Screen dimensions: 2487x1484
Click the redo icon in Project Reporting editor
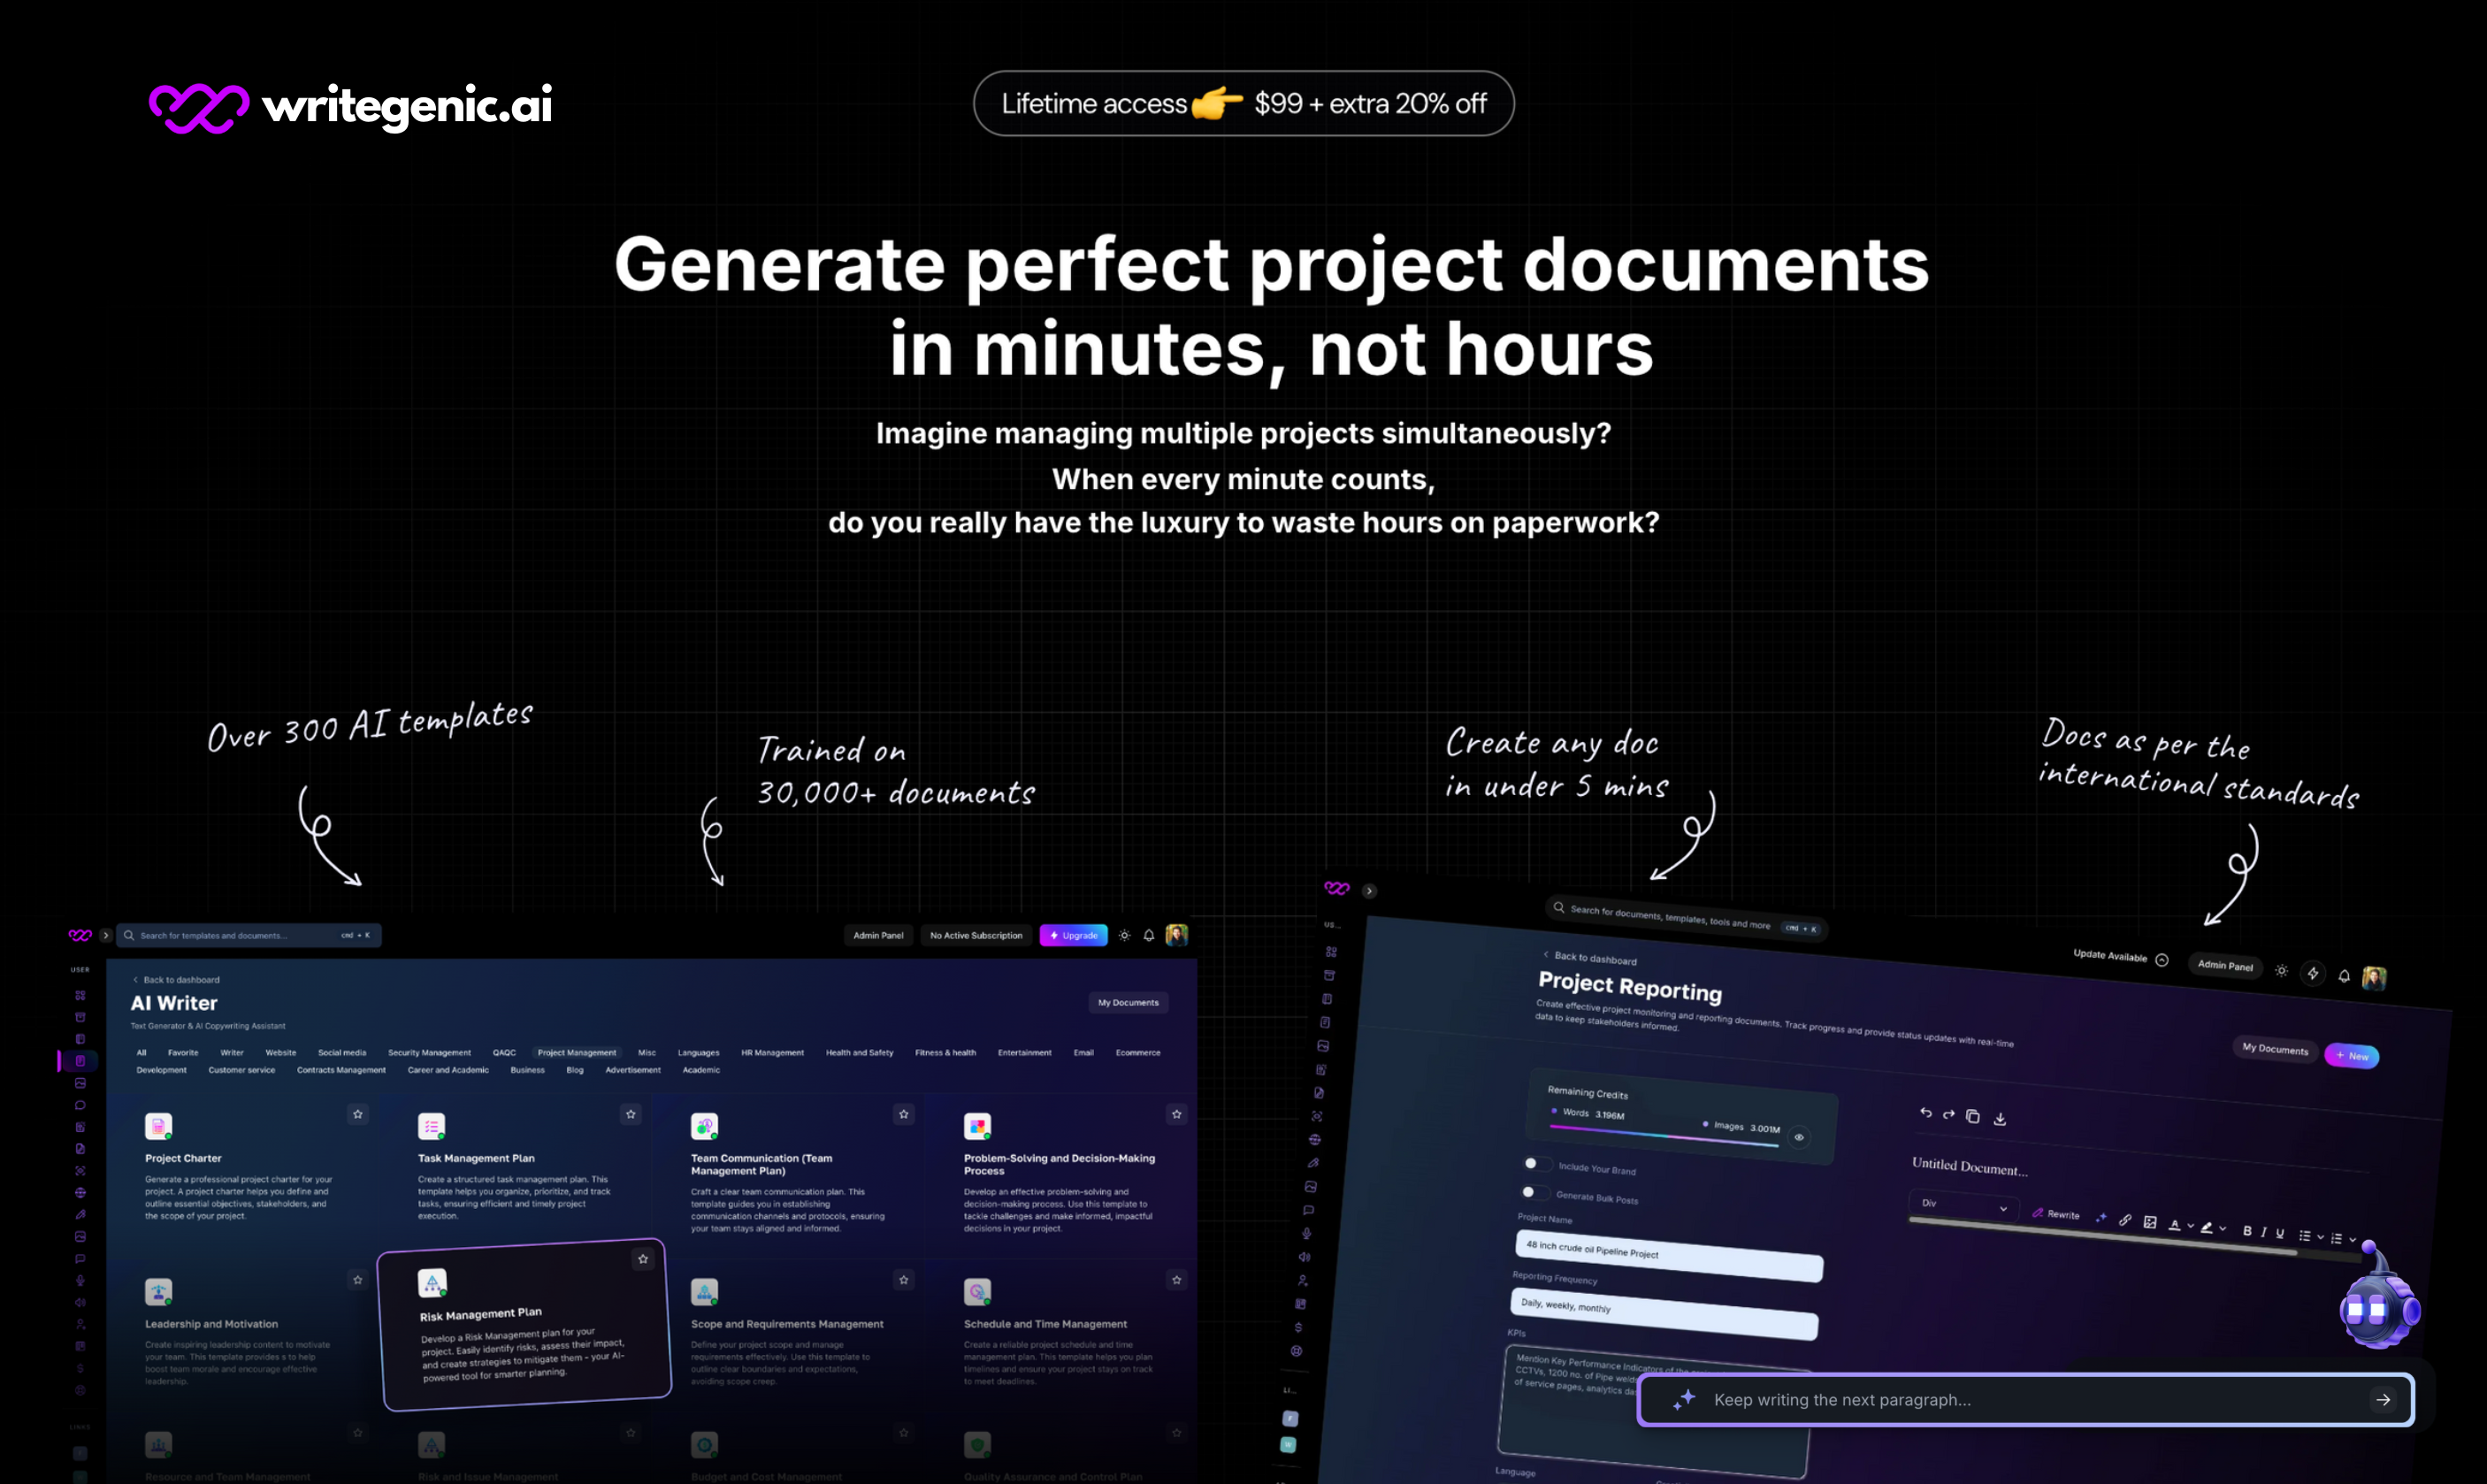(1949, 1114)
